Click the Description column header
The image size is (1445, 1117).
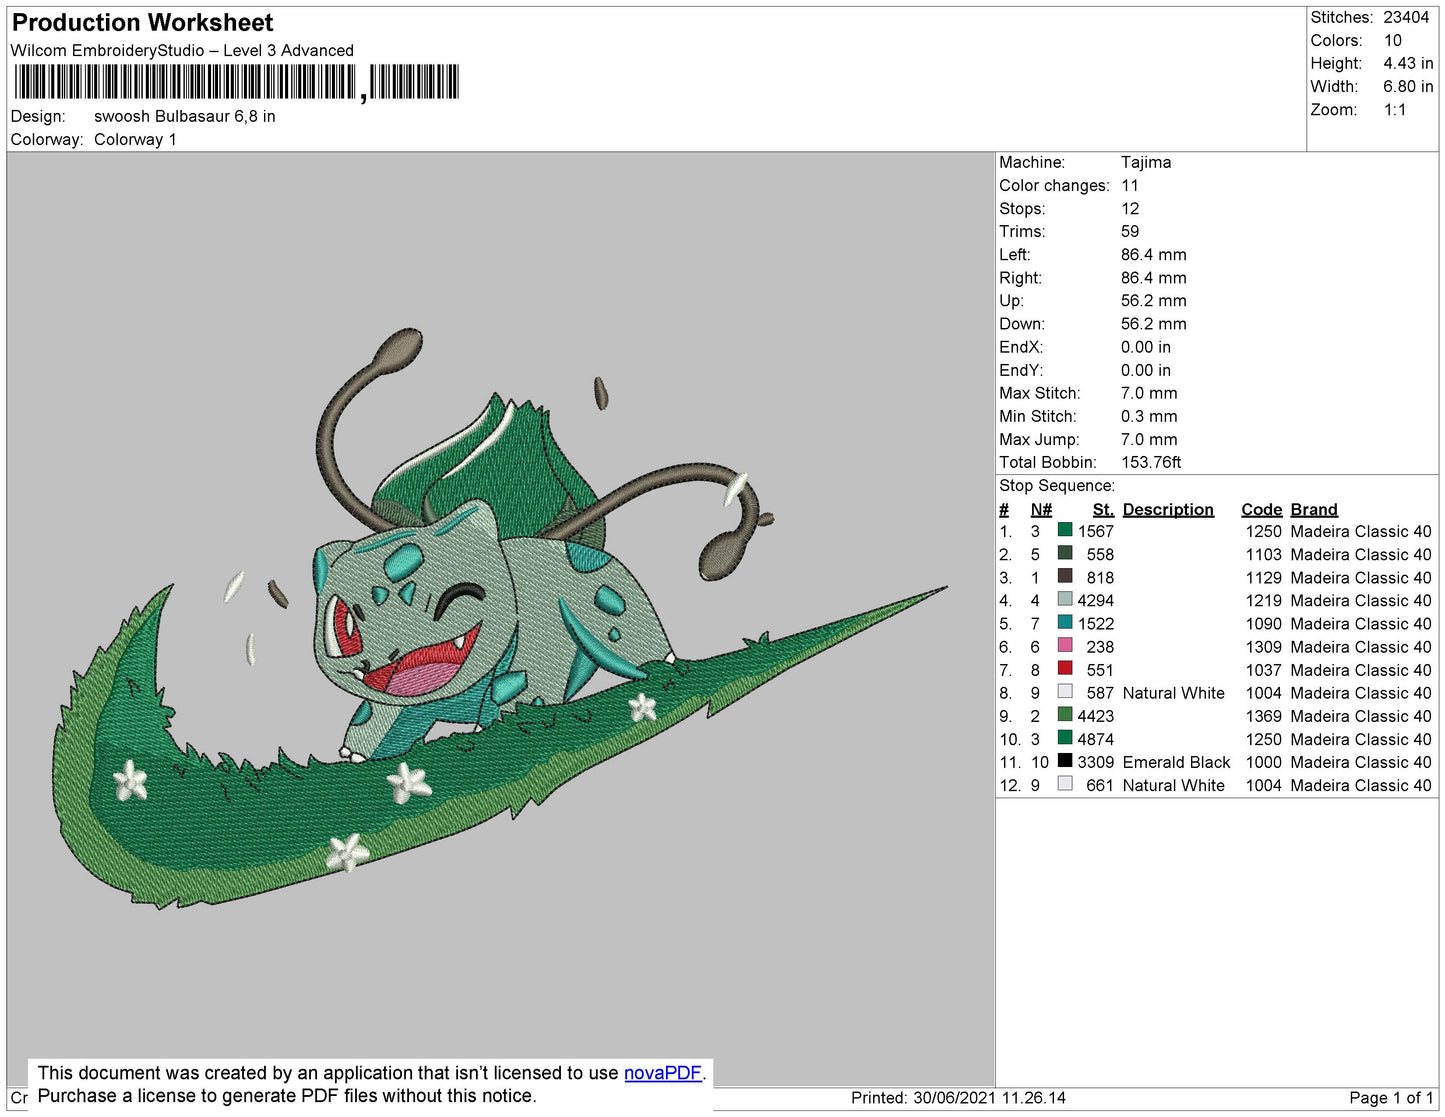(x=1167, y=509)
